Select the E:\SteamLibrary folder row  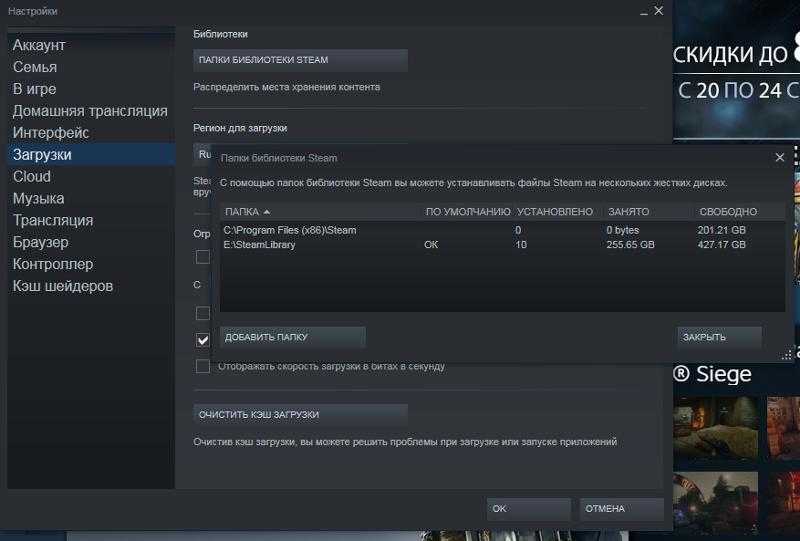tap(503, 245)
